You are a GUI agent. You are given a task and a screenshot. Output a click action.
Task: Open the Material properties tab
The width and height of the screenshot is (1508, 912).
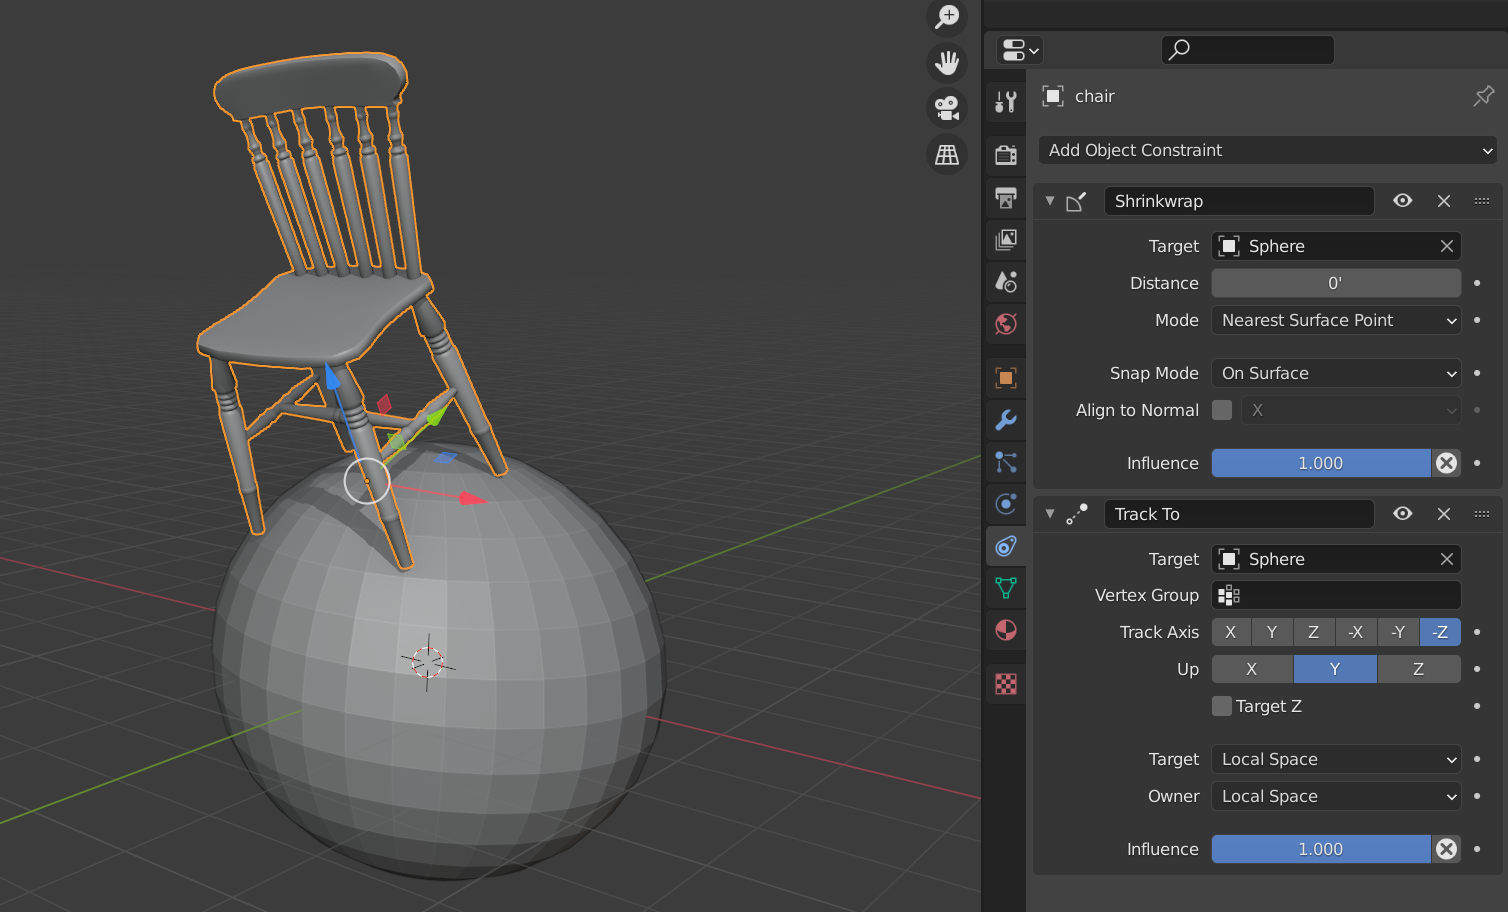1006,630
